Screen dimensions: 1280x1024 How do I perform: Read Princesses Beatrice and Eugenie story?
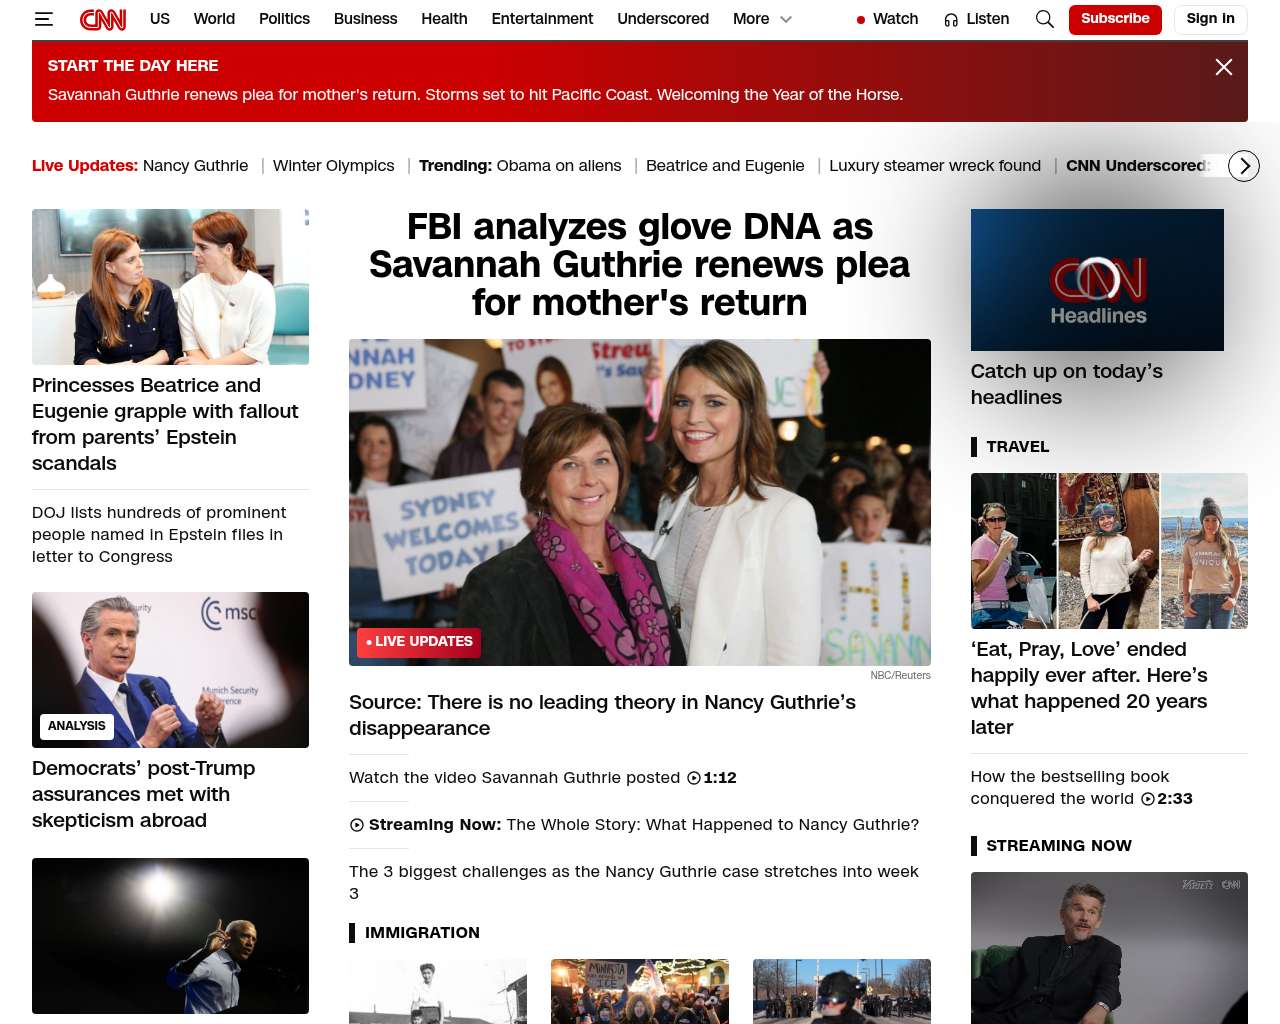165,424
